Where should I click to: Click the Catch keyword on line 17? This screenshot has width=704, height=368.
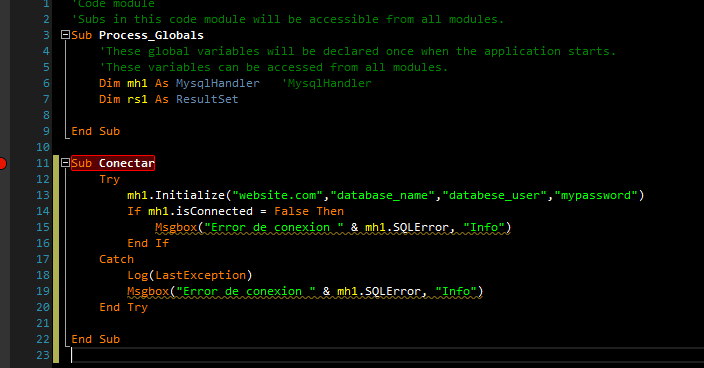pos(116,259)
